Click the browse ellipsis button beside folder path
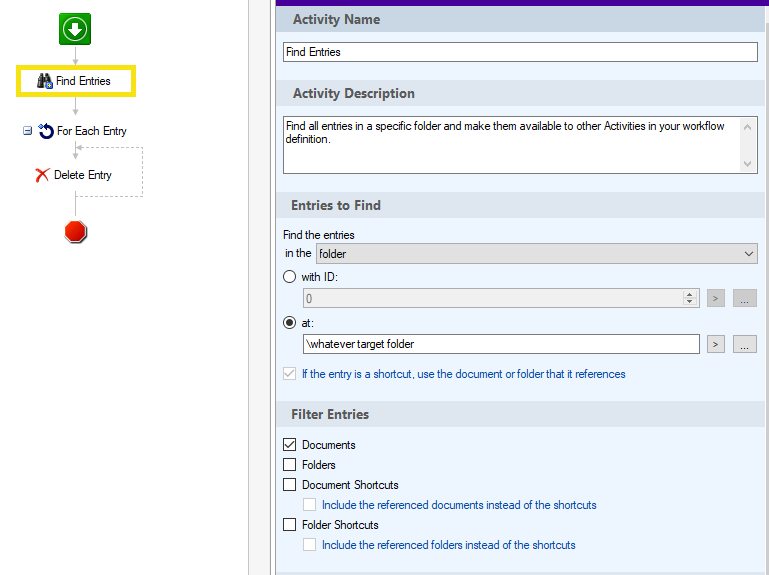Image resolution: width=769 pixels, height=575 pixels. point(744,344)
